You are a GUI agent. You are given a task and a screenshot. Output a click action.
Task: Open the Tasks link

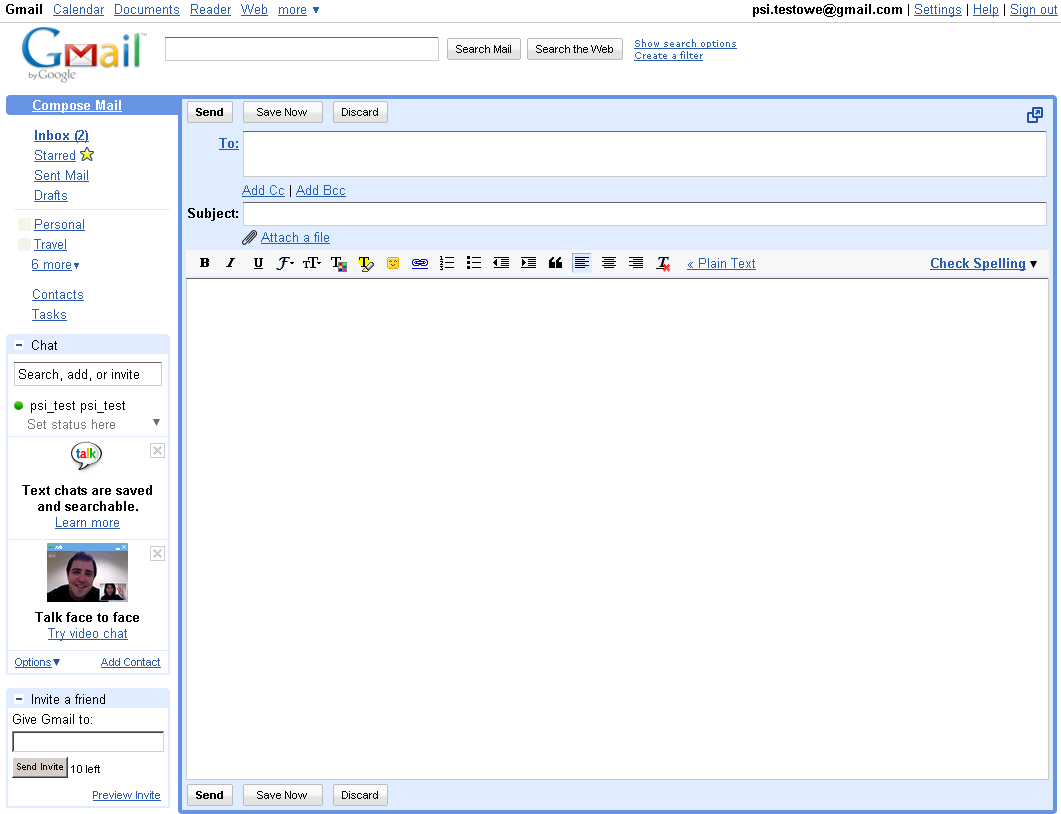[x=49, y=315]
